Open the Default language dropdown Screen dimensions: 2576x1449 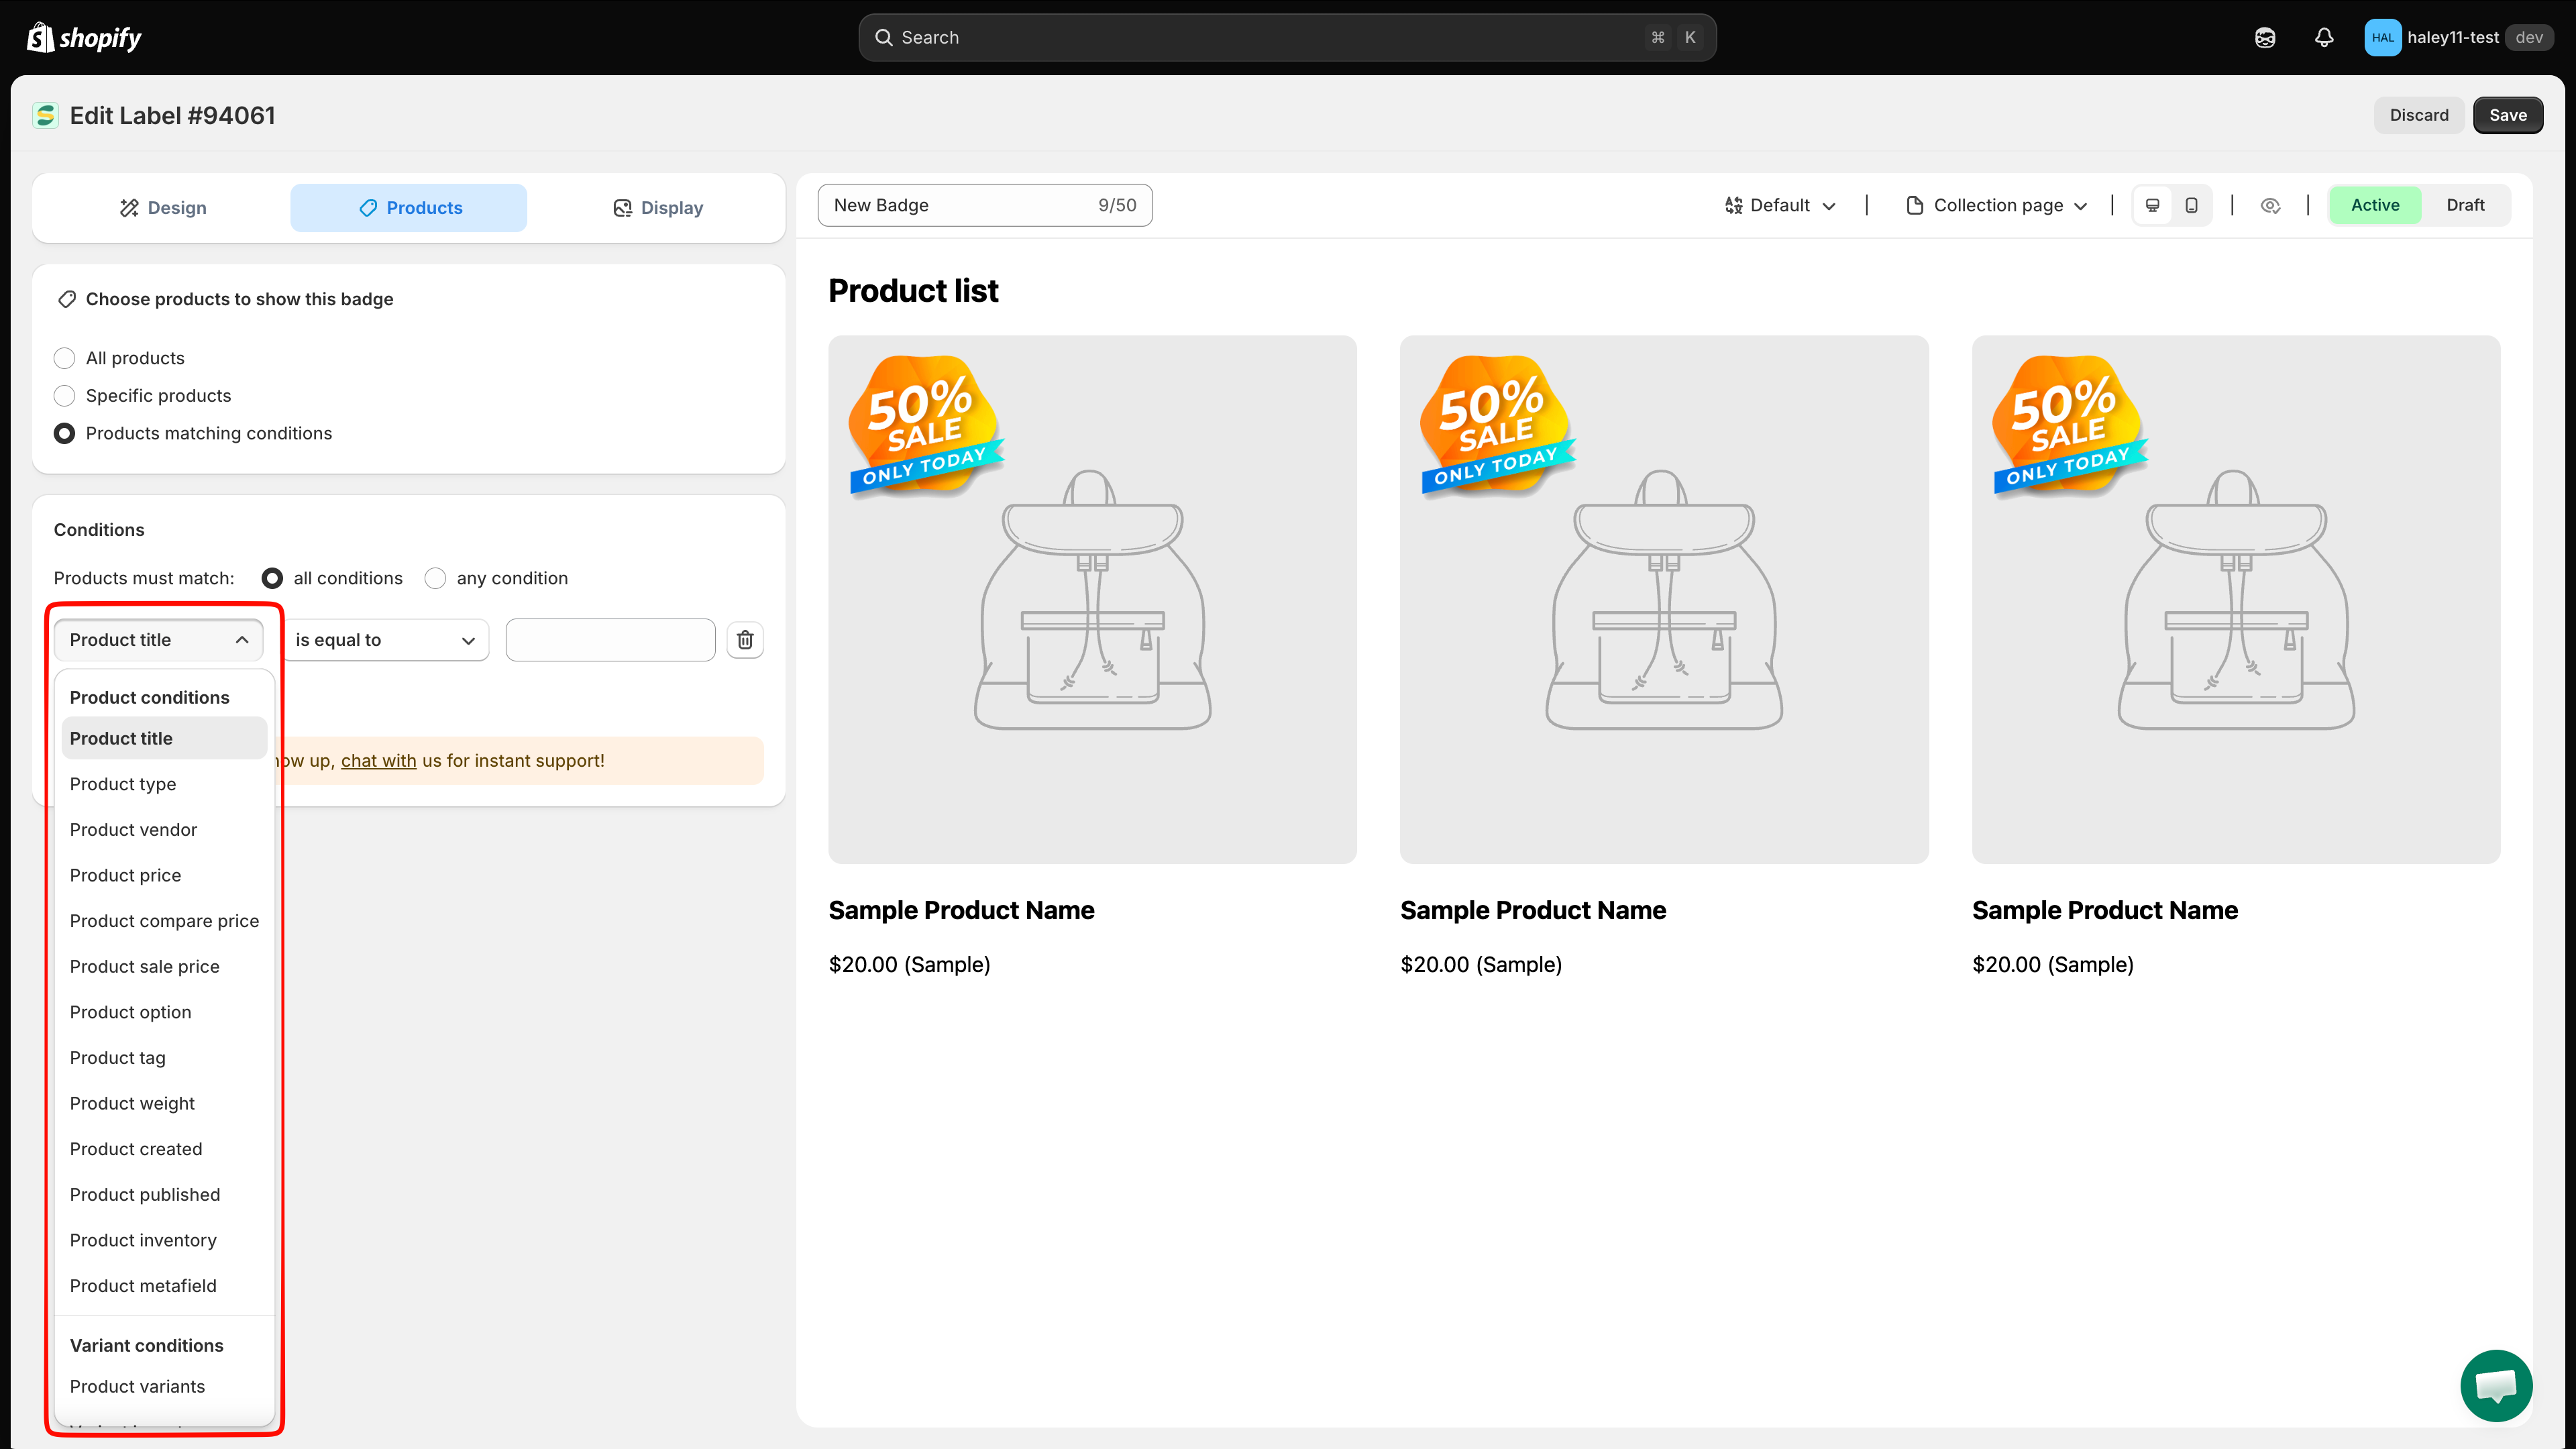(x=1780, y=205)
